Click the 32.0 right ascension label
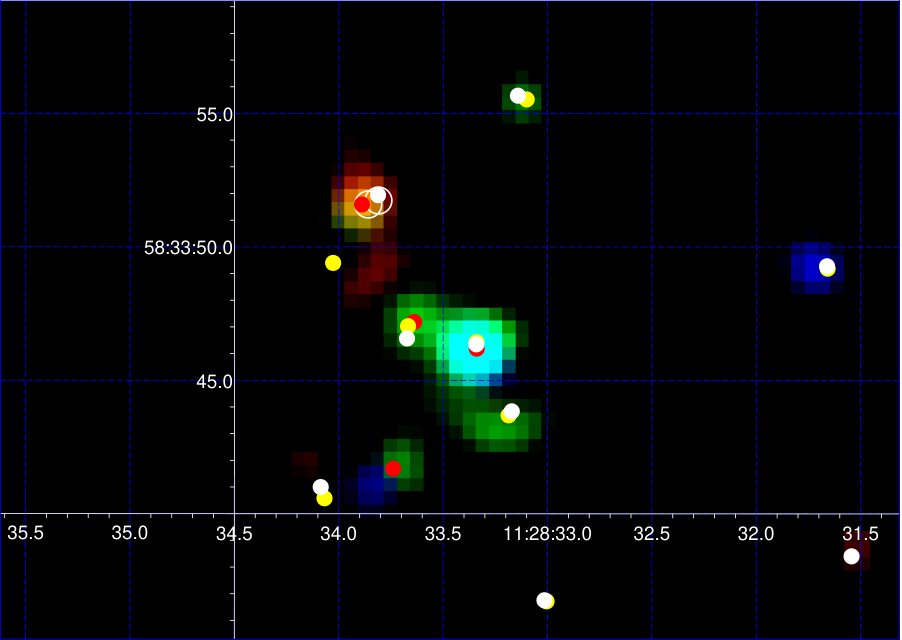Screen dimensions: 902x640 click(x=756, y=535)
